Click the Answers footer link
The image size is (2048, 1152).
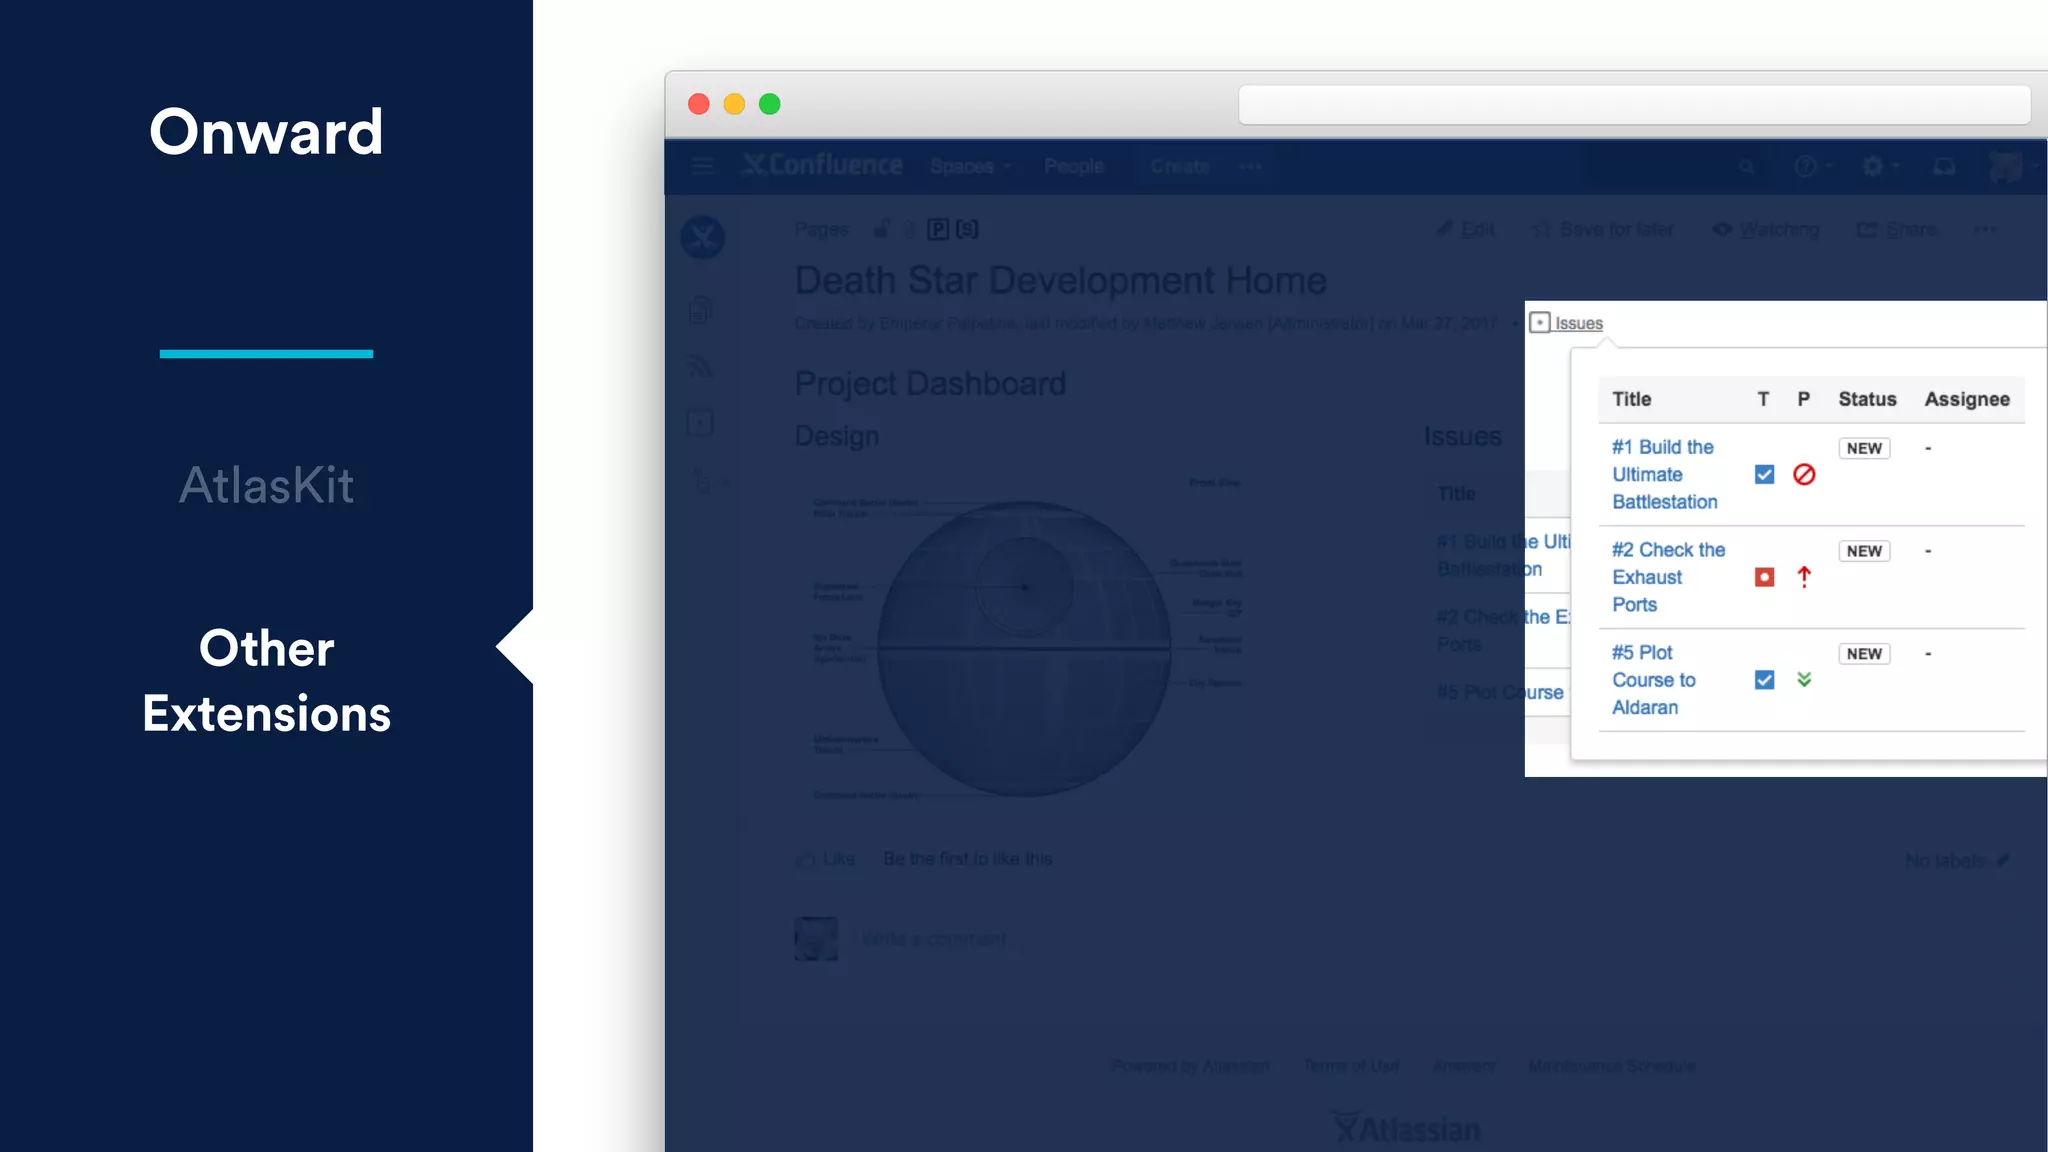[1464, 1066]
